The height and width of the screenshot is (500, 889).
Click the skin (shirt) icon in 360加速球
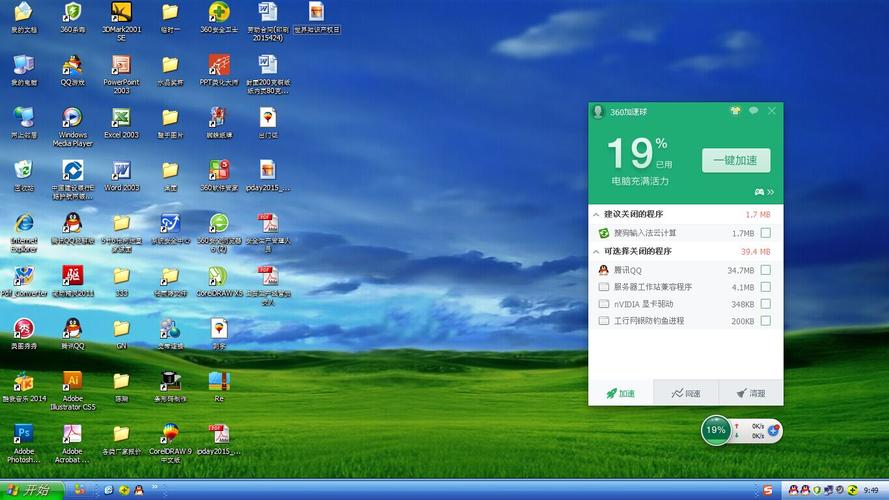click(x=735, y=111)
